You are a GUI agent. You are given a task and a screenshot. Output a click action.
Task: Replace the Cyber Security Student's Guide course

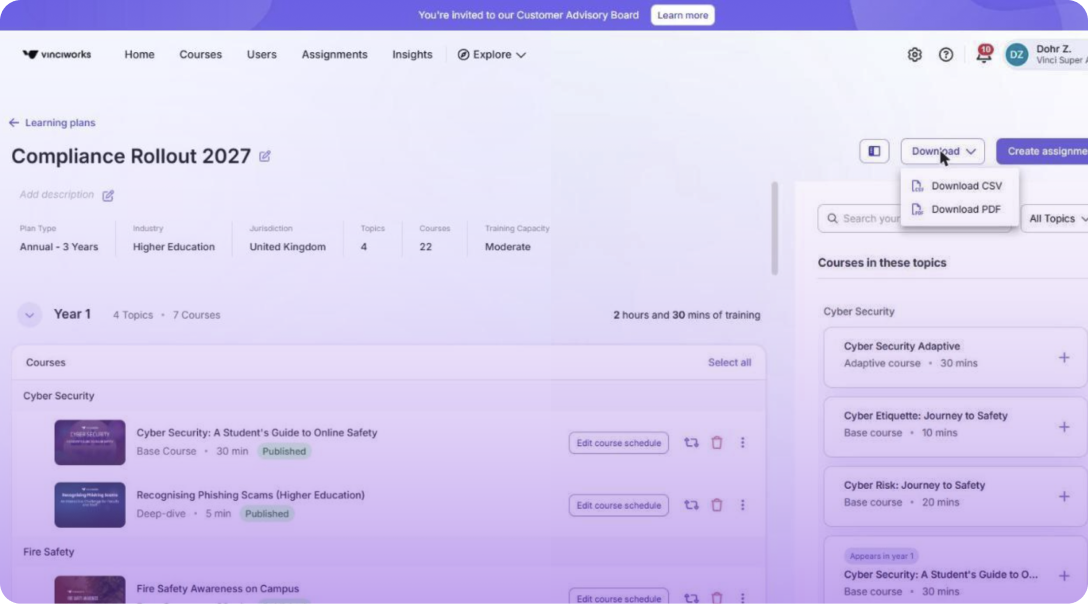click(x=691, y=442)
